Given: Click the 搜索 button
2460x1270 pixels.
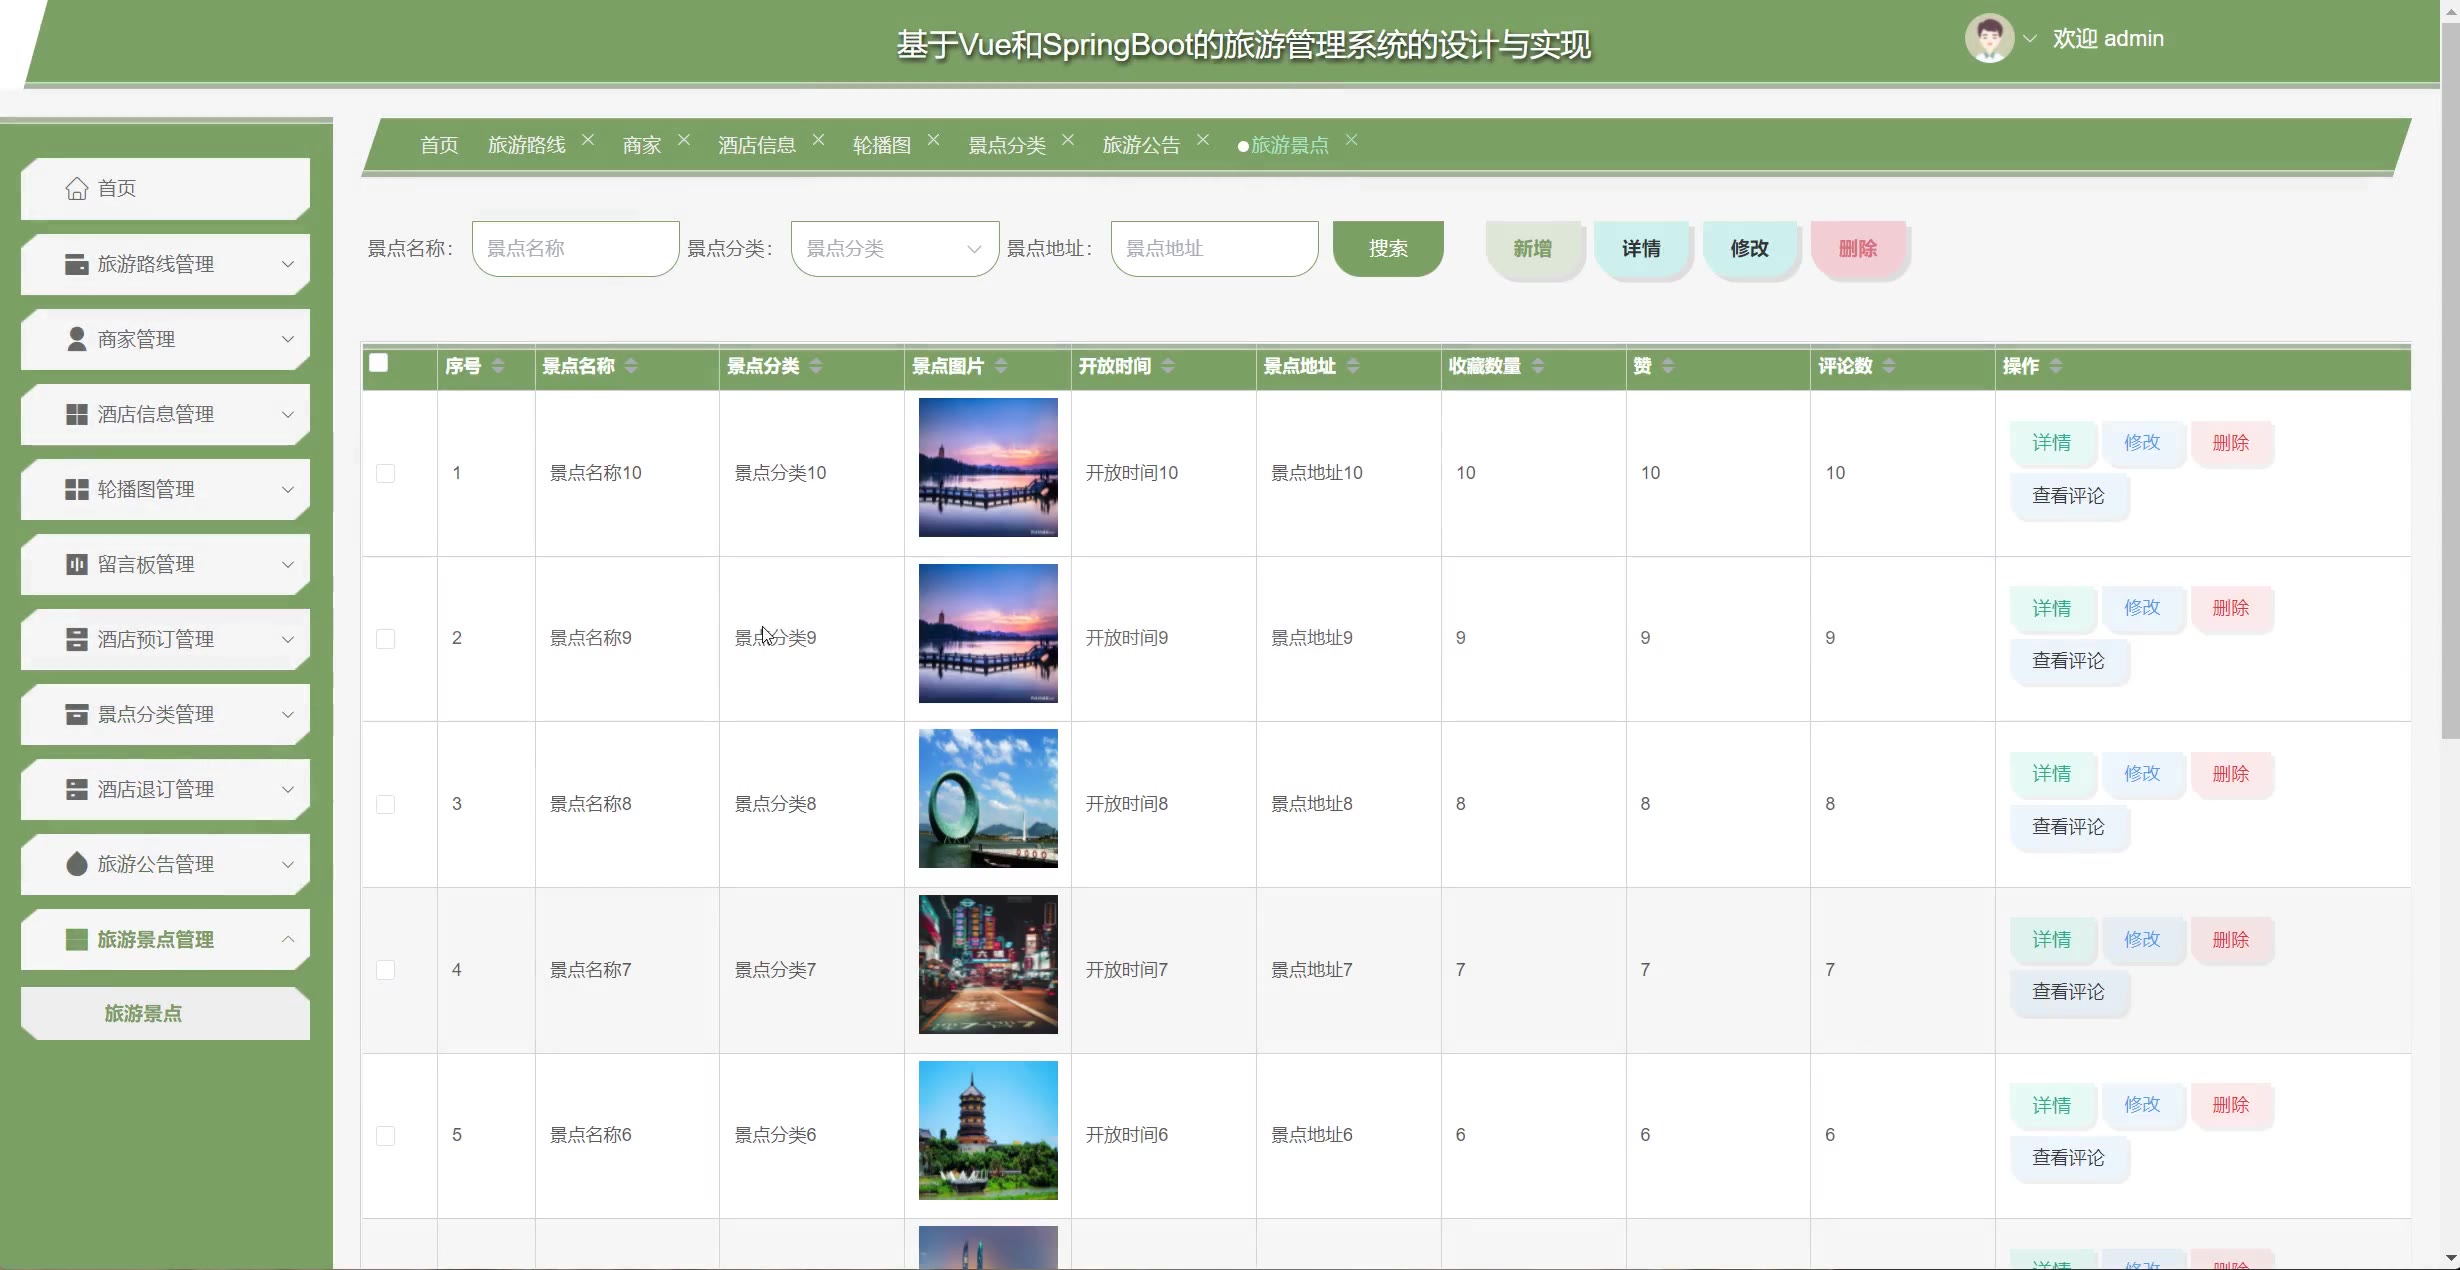Looking at the screenshot, I should [1387, 248].
